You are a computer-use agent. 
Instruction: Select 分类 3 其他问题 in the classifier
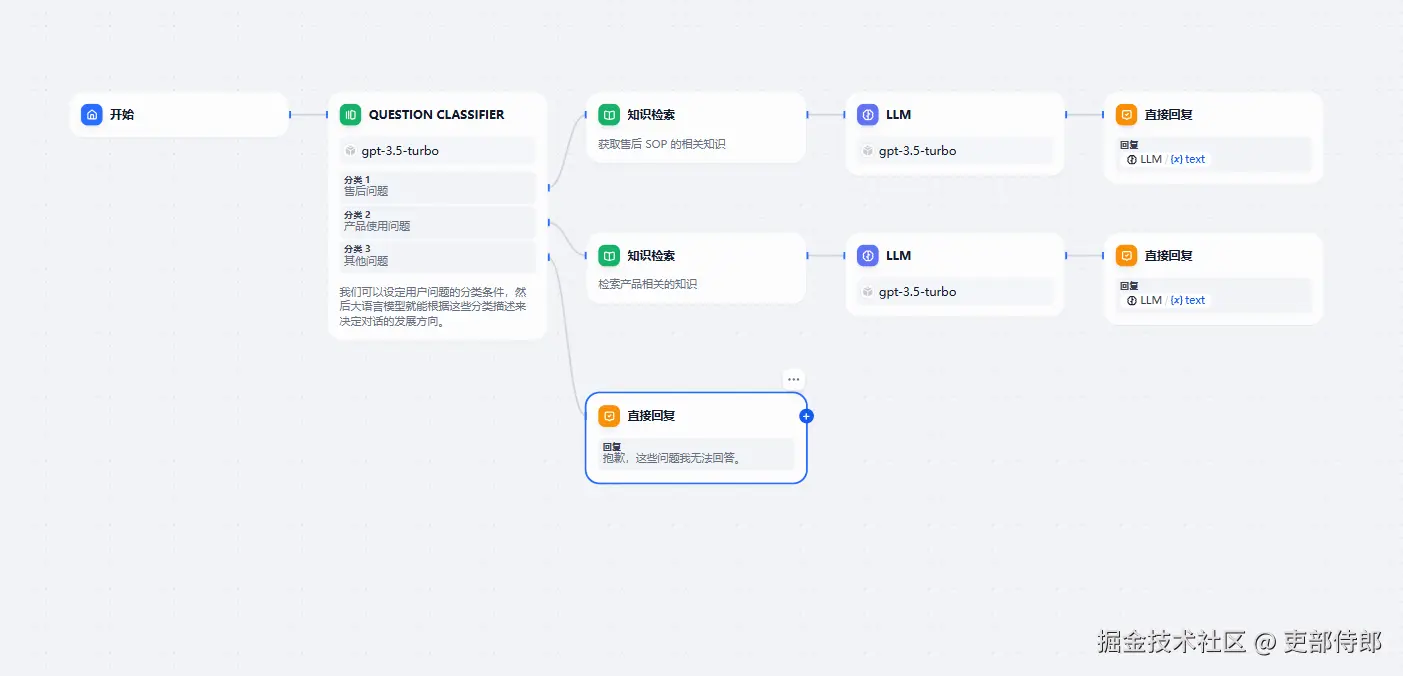tap(438, 256)
